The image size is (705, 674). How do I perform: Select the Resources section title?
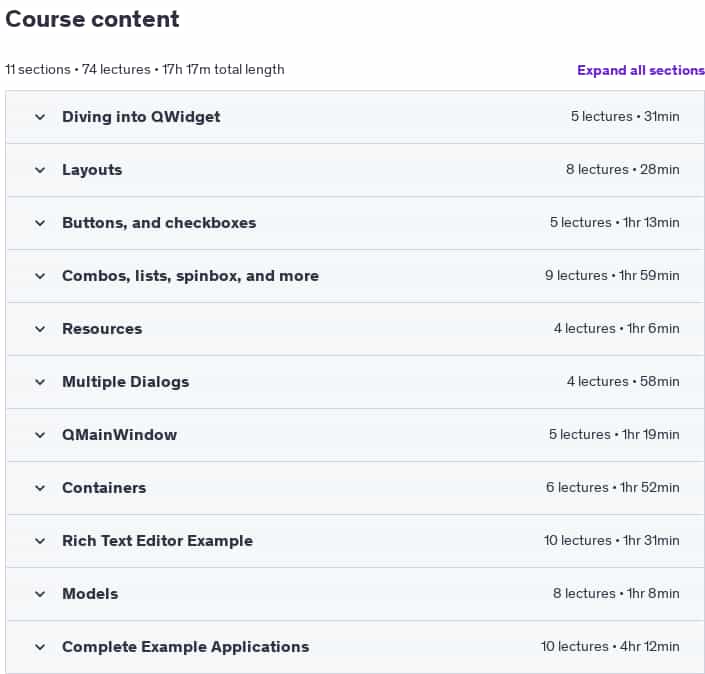pyautogui.click(x=102, y=329)
